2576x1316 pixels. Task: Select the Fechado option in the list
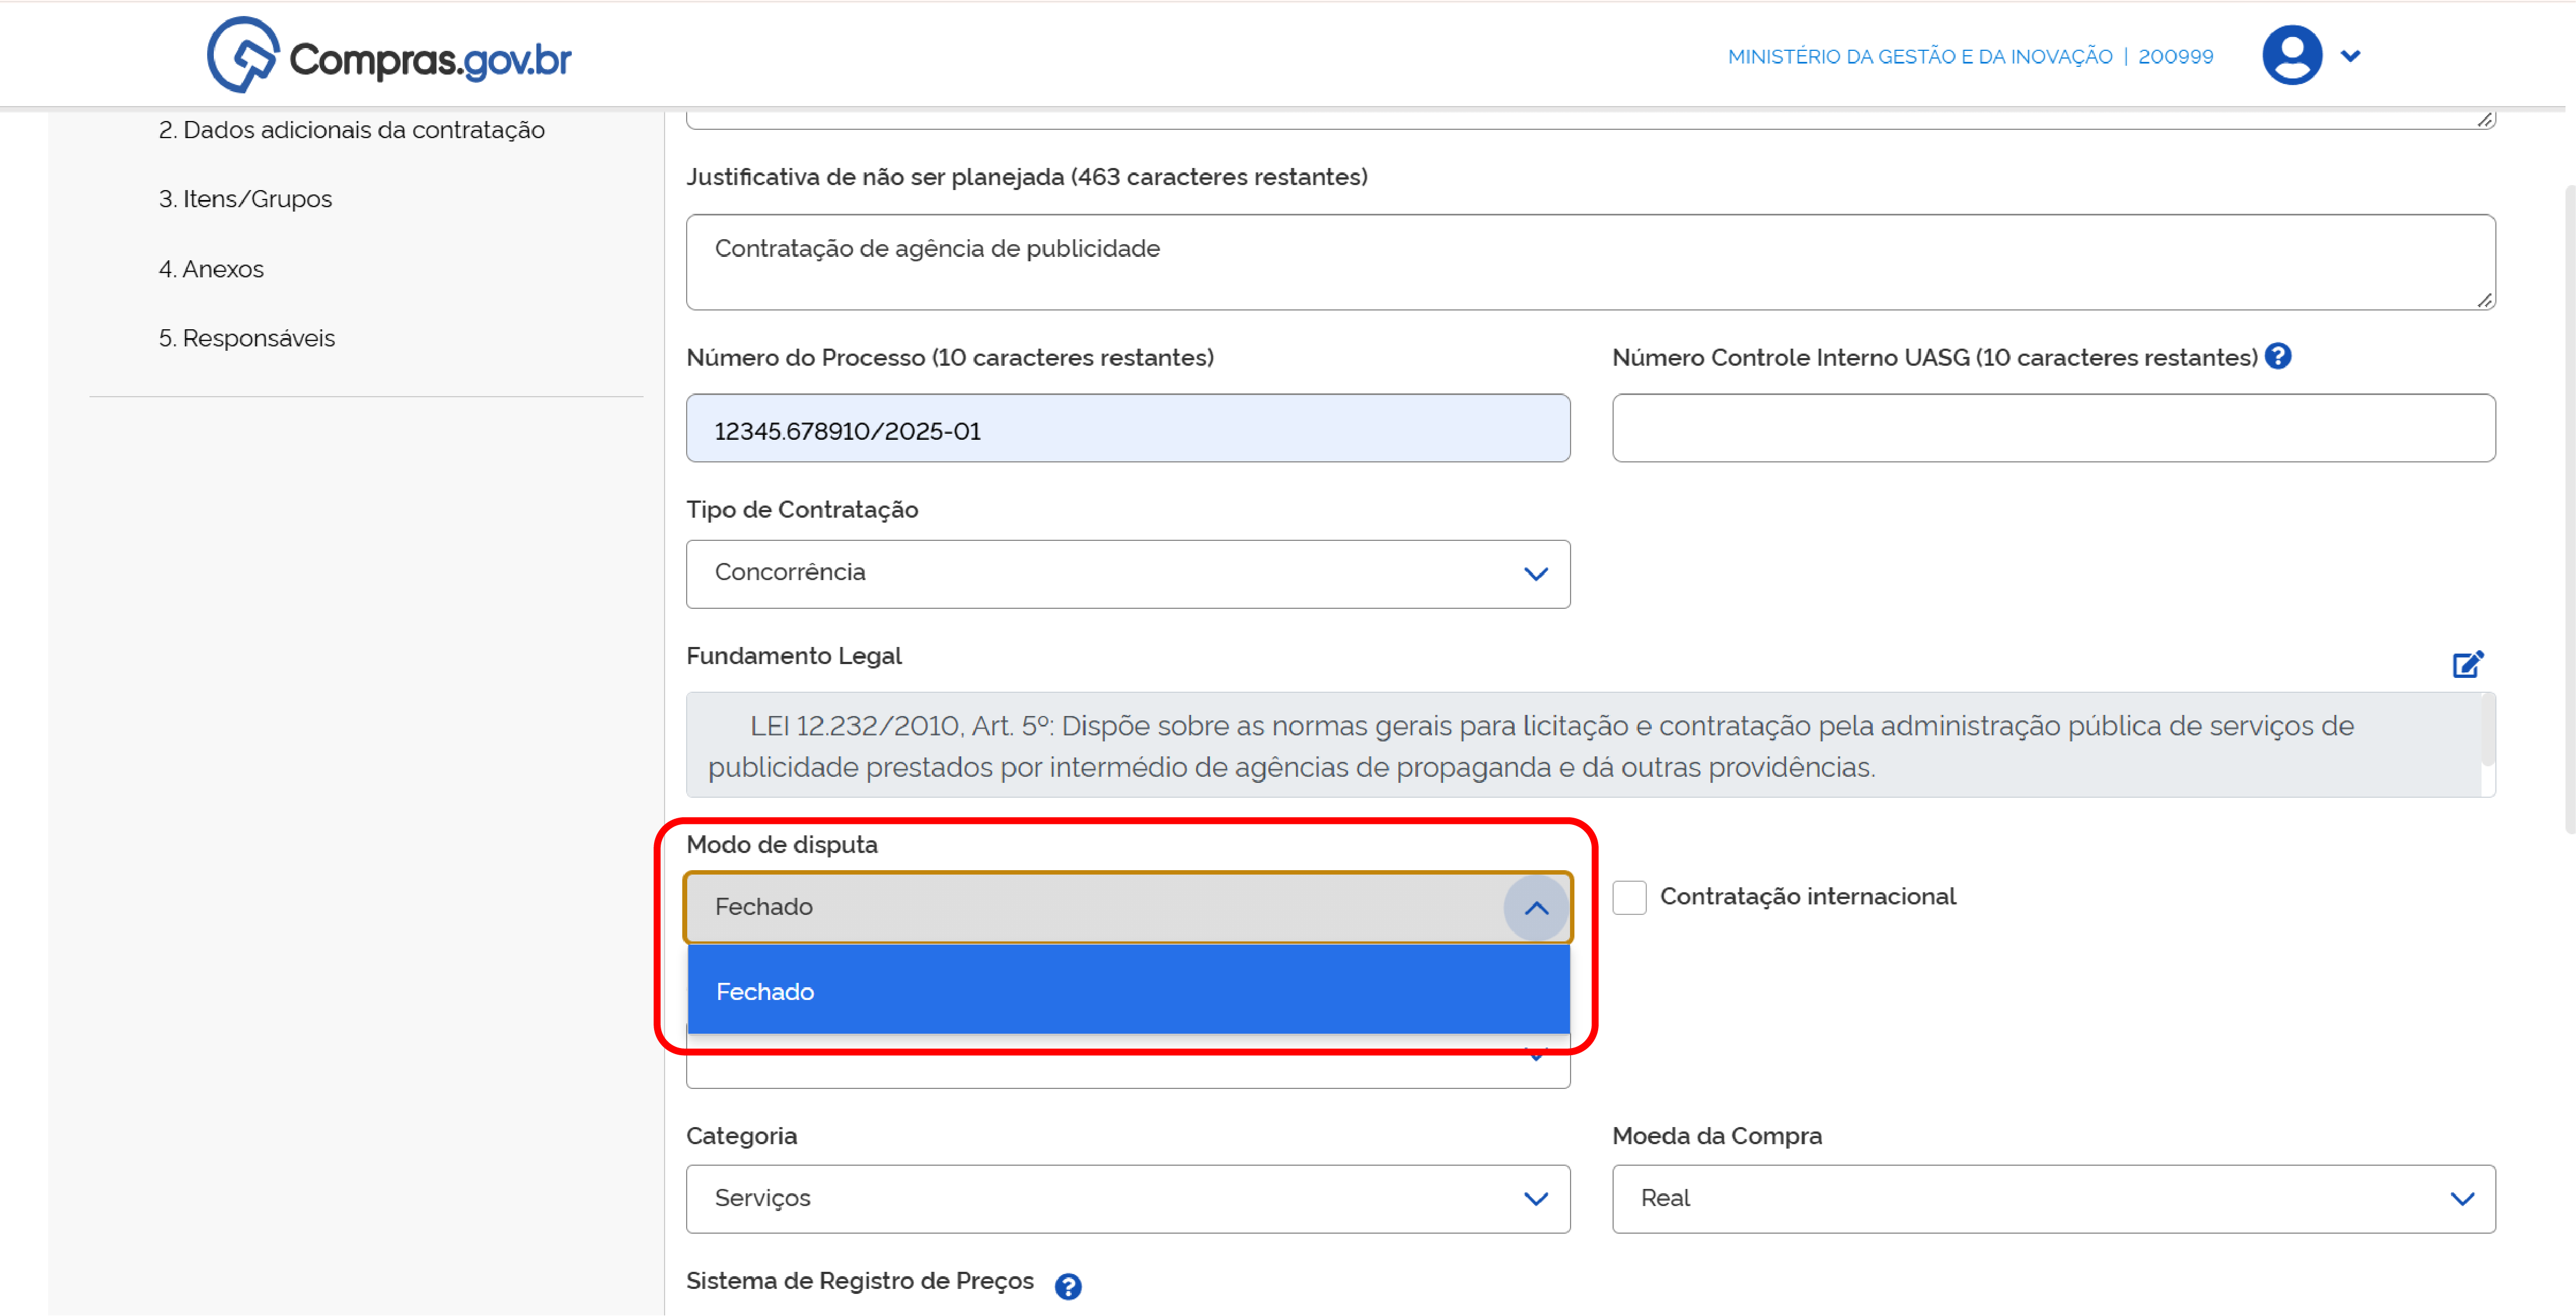pyautogui.click(x=1128, y=991)
